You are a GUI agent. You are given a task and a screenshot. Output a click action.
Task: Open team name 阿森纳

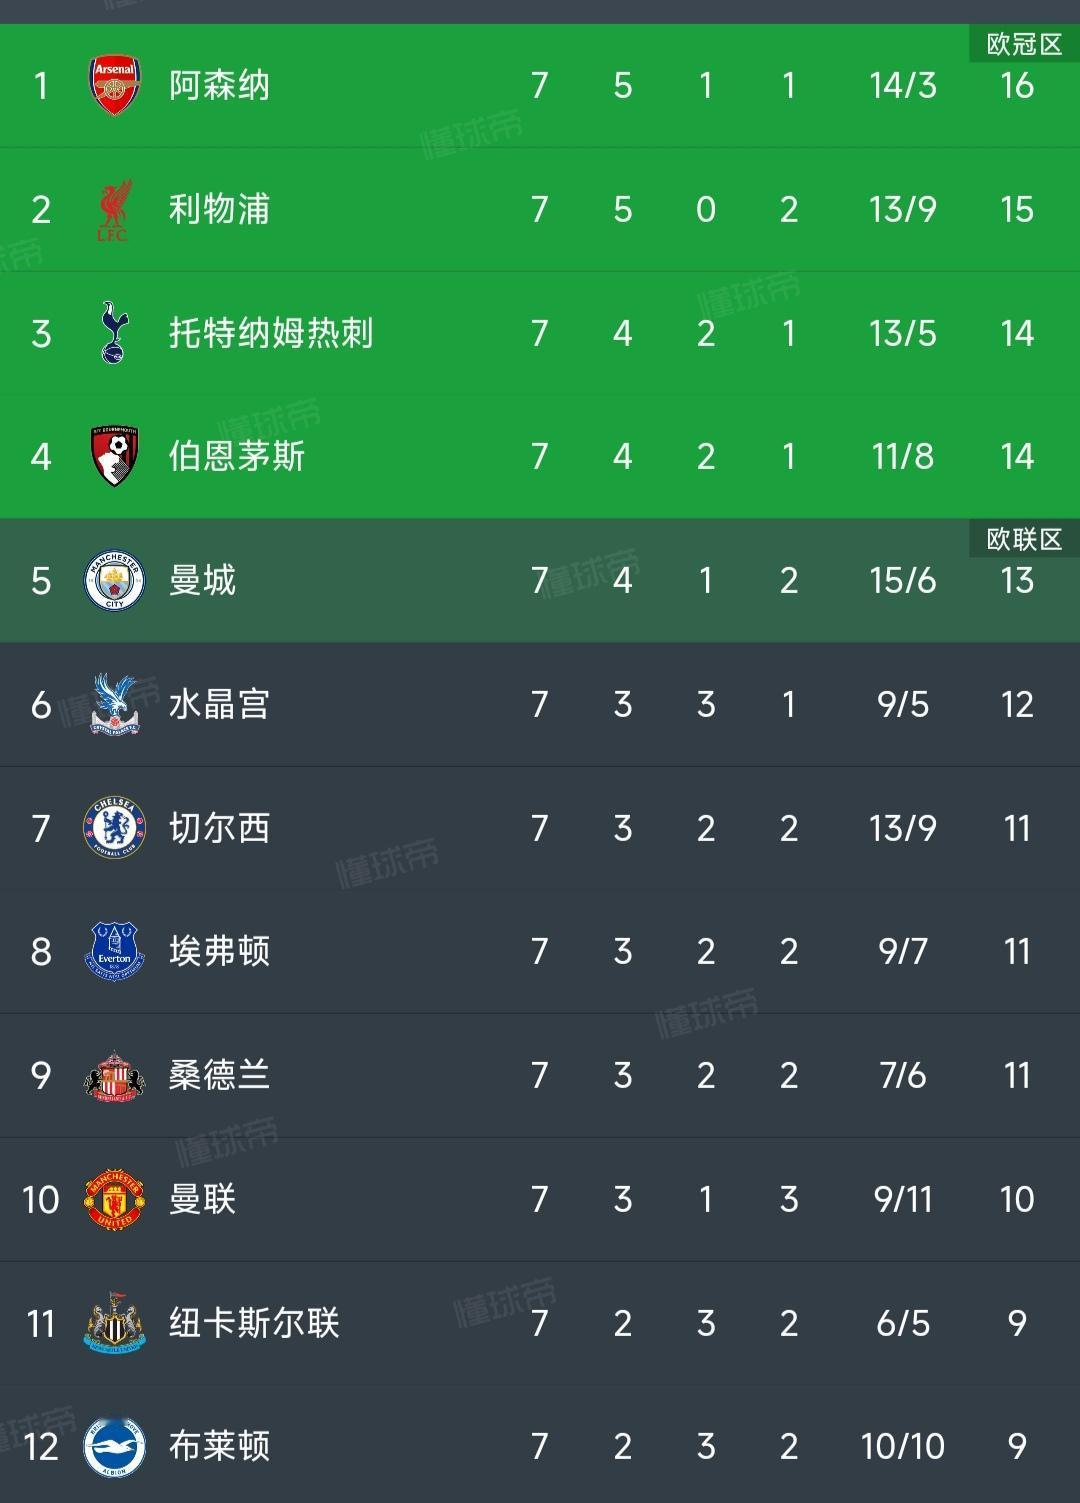click(x=219, y=86)
